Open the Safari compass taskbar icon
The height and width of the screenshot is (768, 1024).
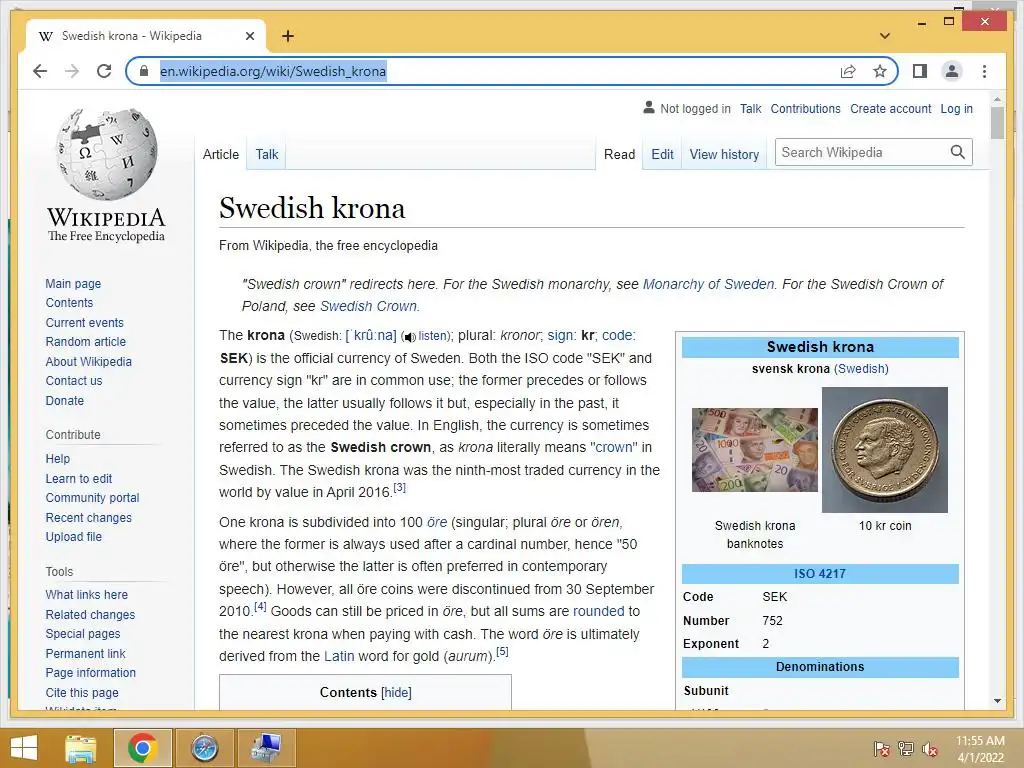(x=204, y=748)
